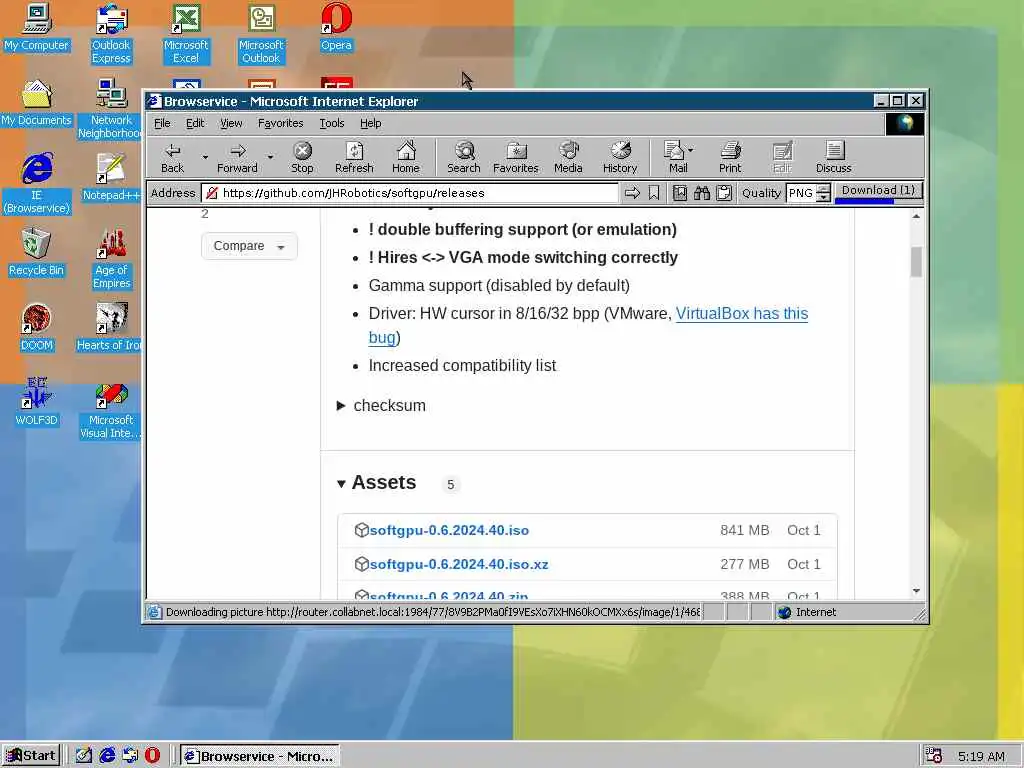This screenshot has height=768, width=1024.
Task: Select the DOOM desktop shortcut
Action: 36,328
